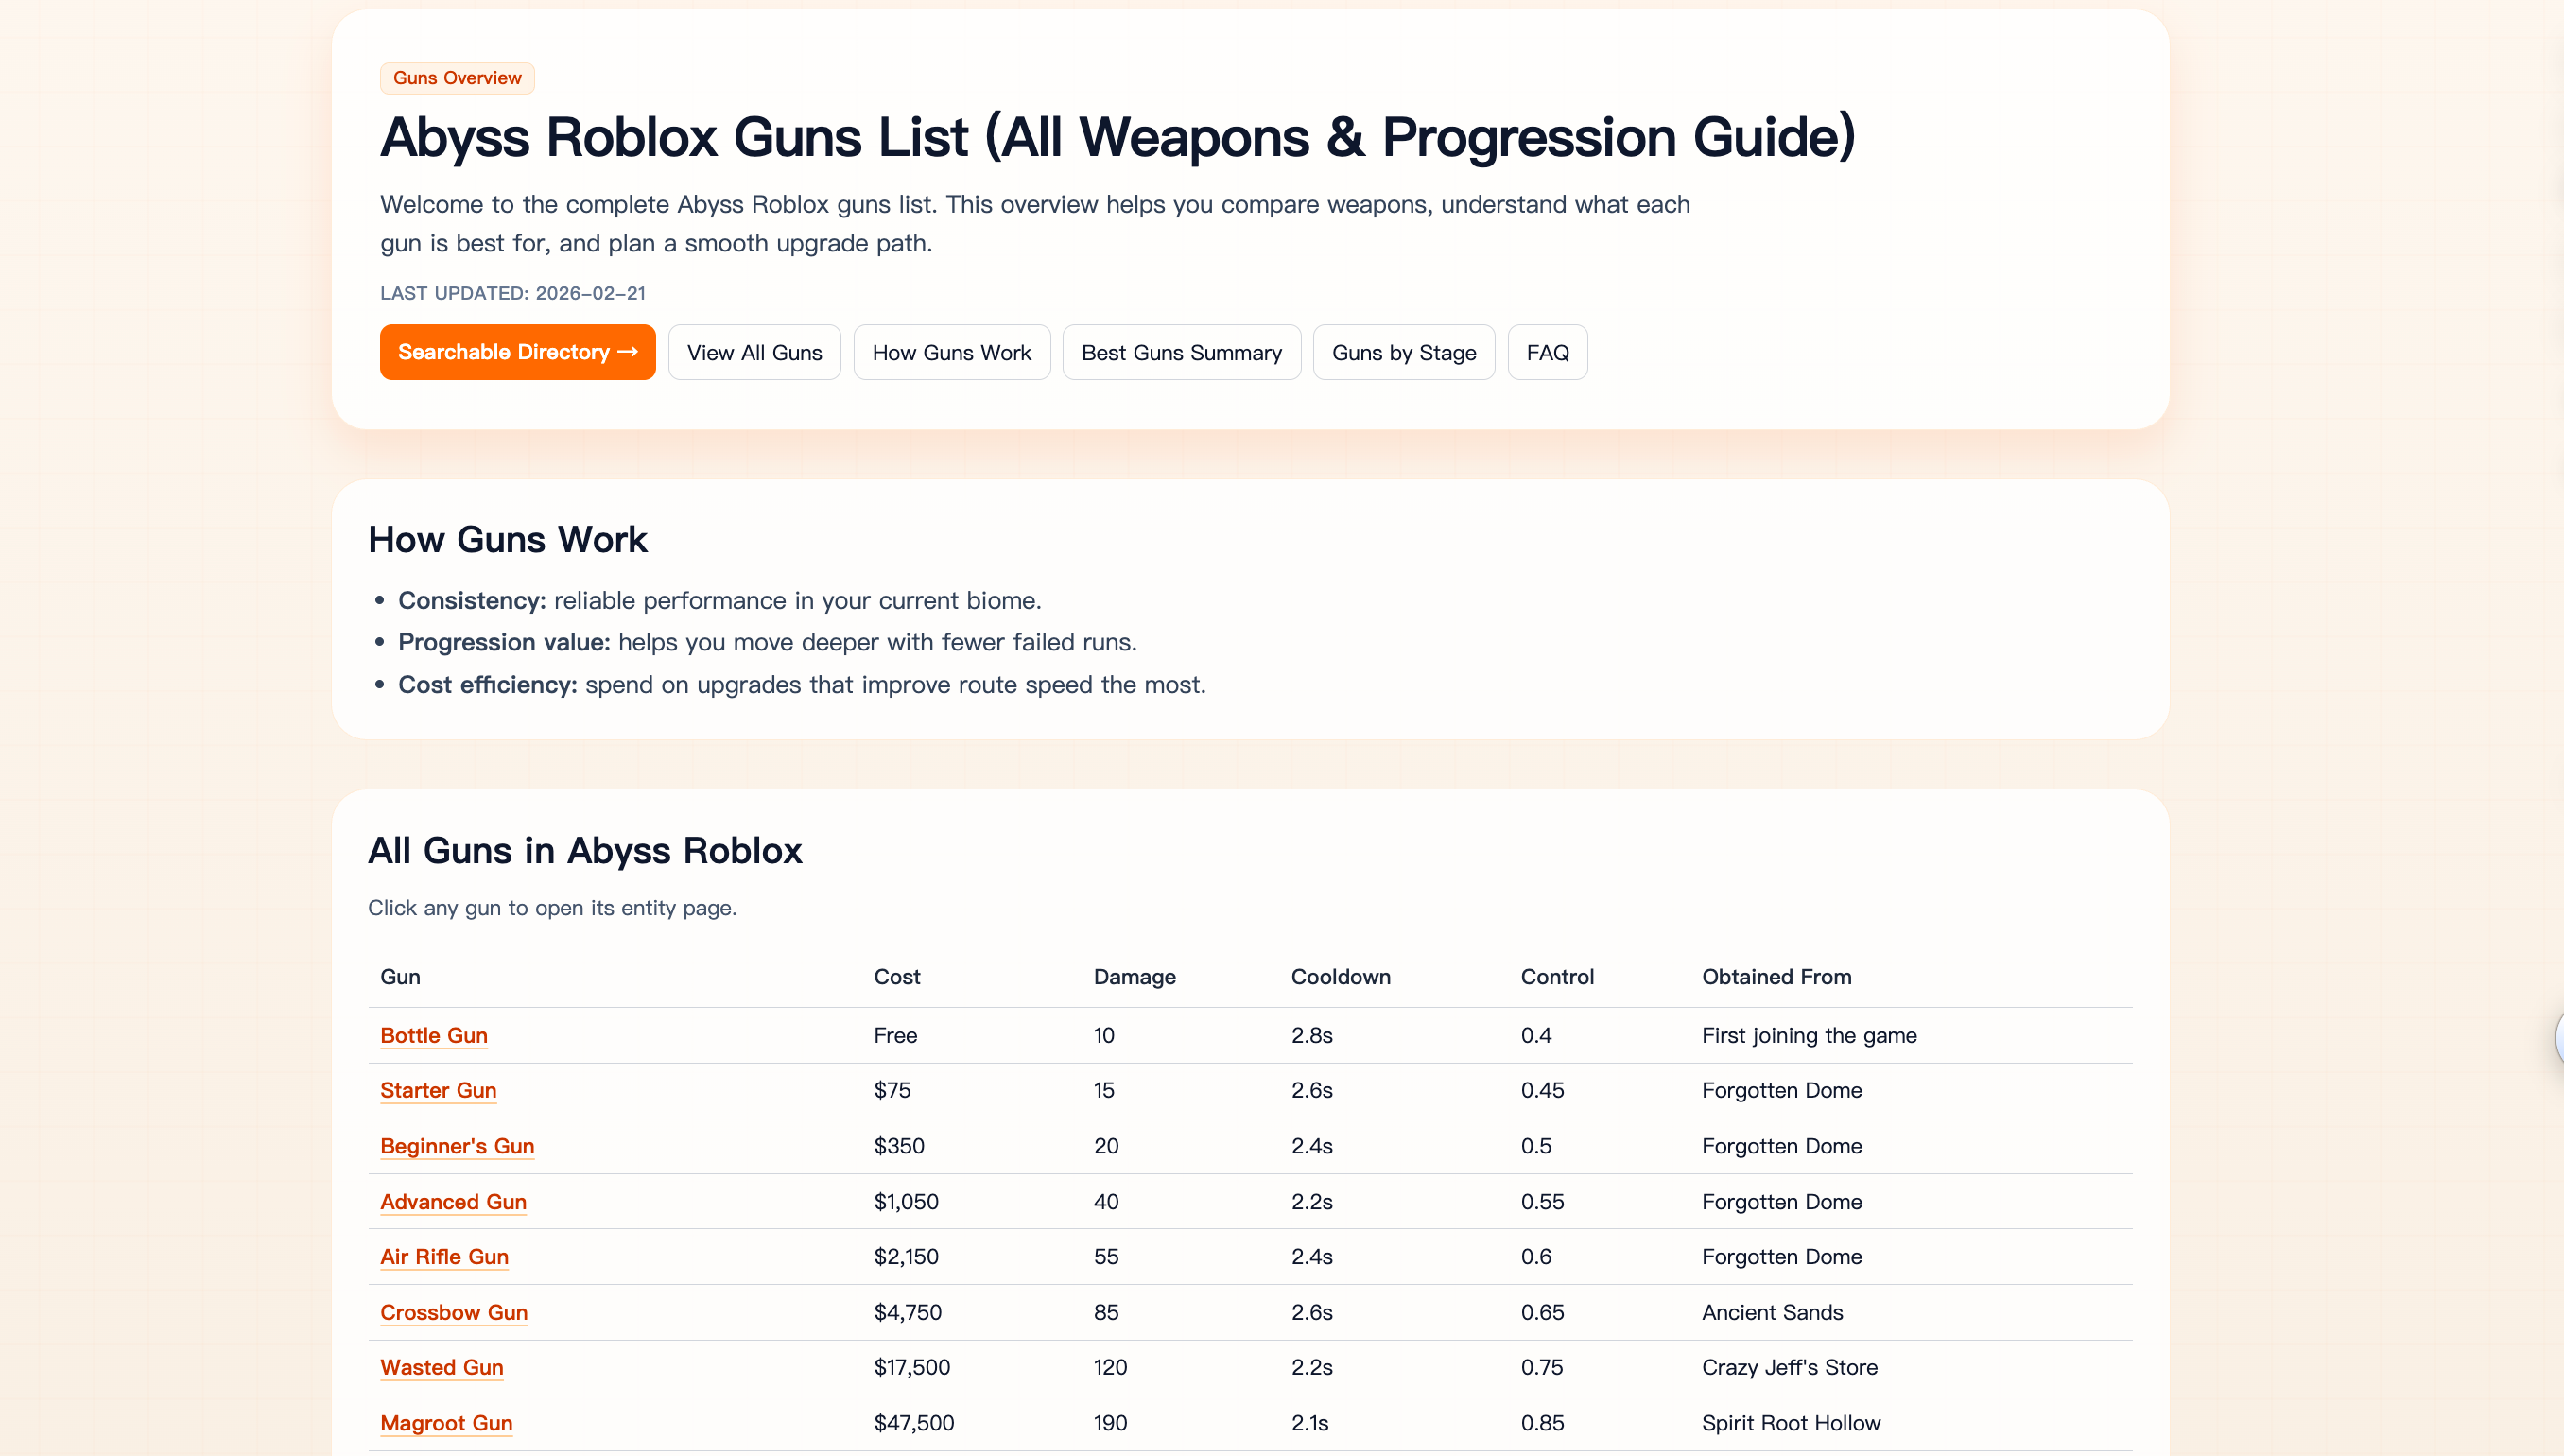Click the Damage column header
Image resolution: width=2564 pixels, height=1456 pixels.
click(x=1134, y=977)
